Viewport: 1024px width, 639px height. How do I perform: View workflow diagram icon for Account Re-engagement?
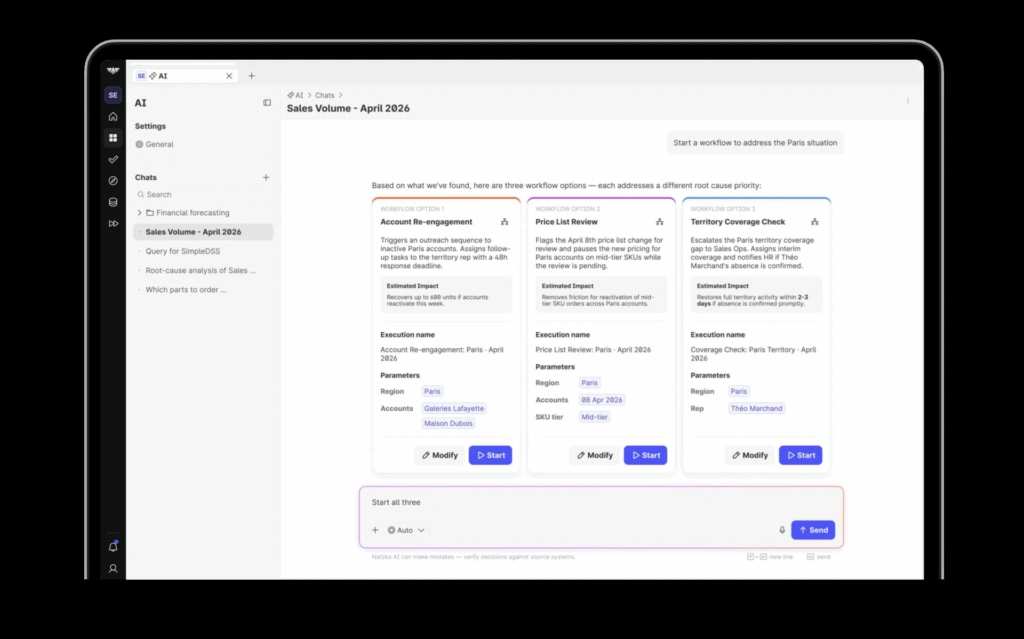[x=504, y=221]
